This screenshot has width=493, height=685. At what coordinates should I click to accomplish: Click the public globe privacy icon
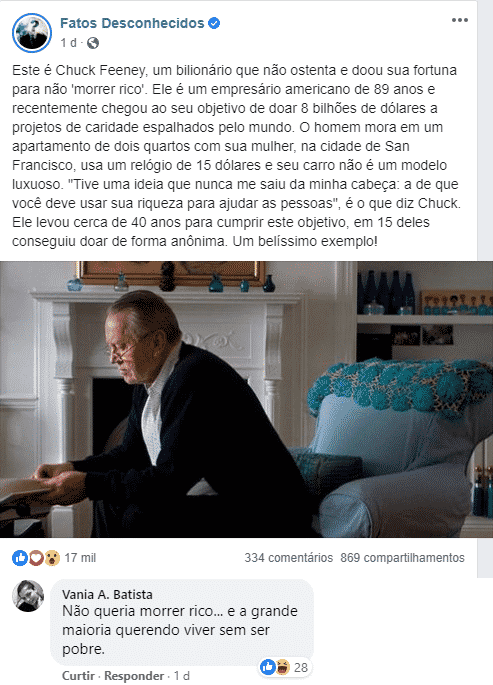point(93,43)
